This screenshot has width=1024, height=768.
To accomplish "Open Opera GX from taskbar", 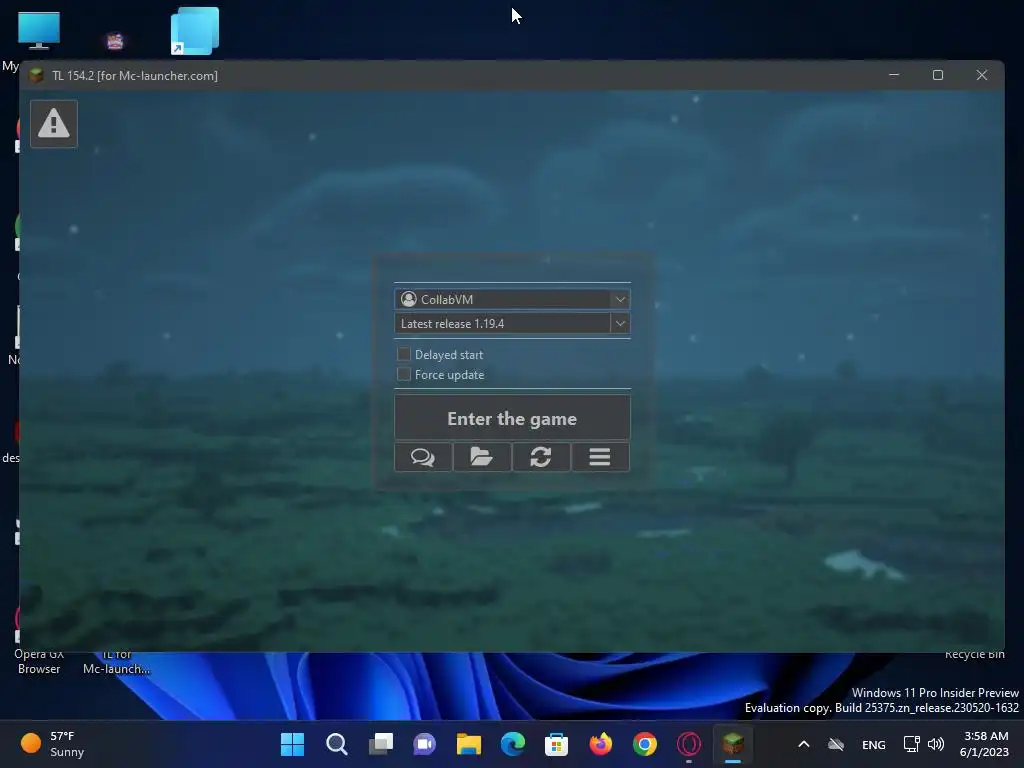I will 689,744.
